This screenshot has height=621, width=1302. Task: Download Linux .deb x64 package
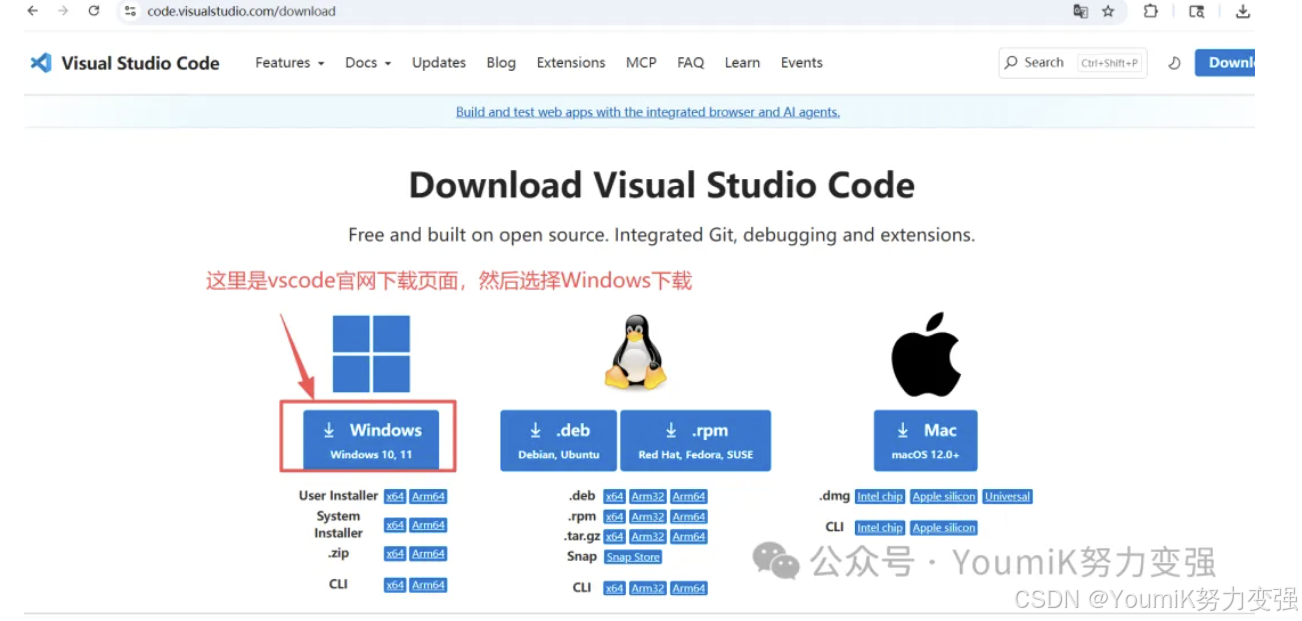tap(615, 497)
